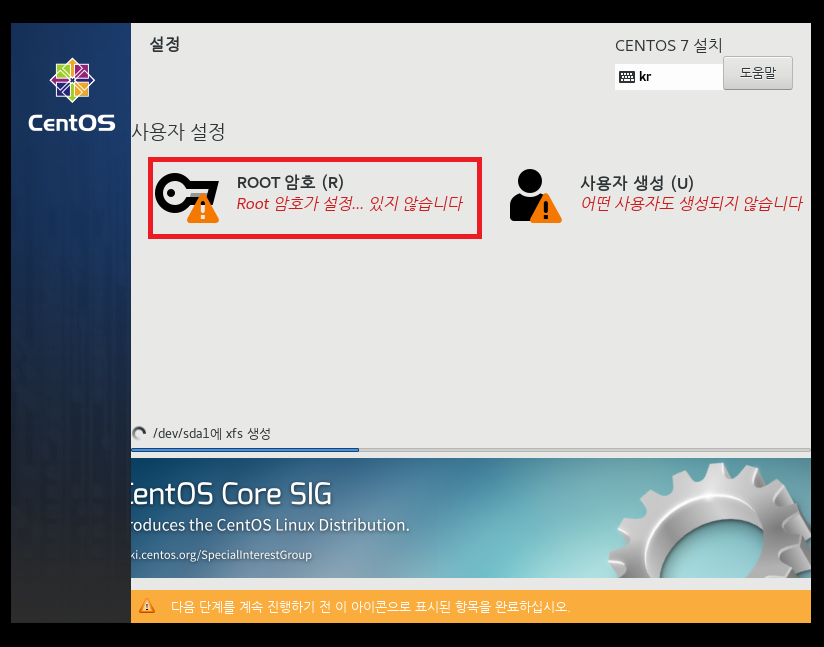Viewport: 824px width, 647px height.
Task: Click the keyboard icon next to kr
Action: pos(626,77)
